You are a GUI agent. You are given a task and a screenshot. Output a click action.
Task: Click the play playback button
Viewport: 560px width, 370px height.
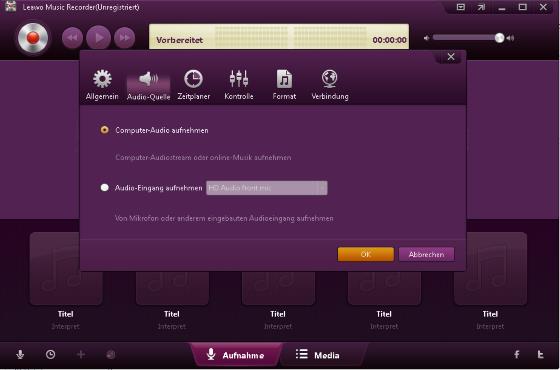click(99, 38)
